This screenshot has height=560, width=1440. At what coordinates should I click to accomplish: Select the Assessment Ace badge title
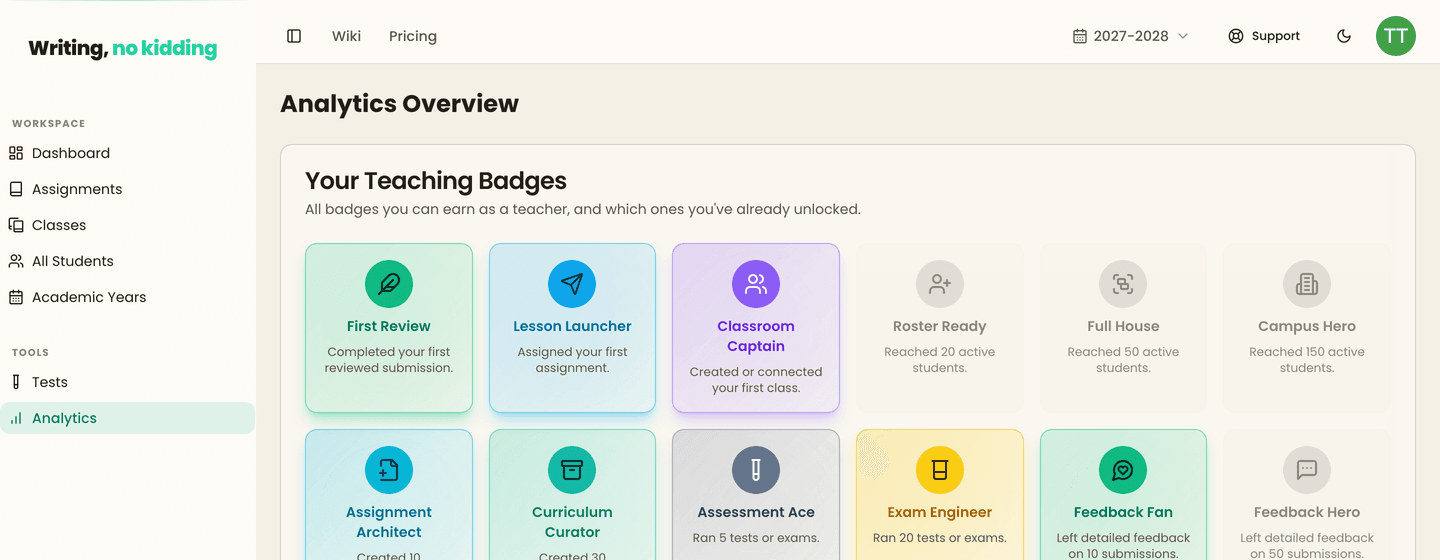pyautogui.click(x=756, y=512)
